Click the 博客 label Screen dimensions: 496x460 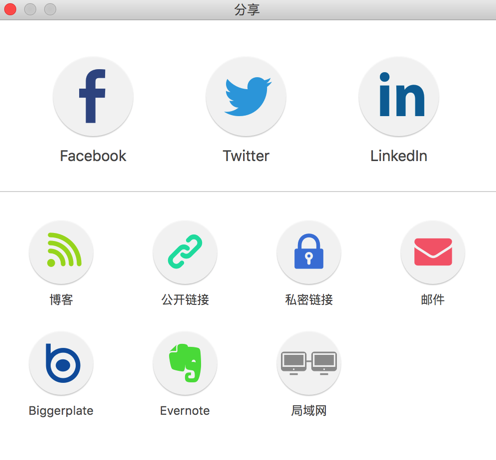click(x=61, y=300)
